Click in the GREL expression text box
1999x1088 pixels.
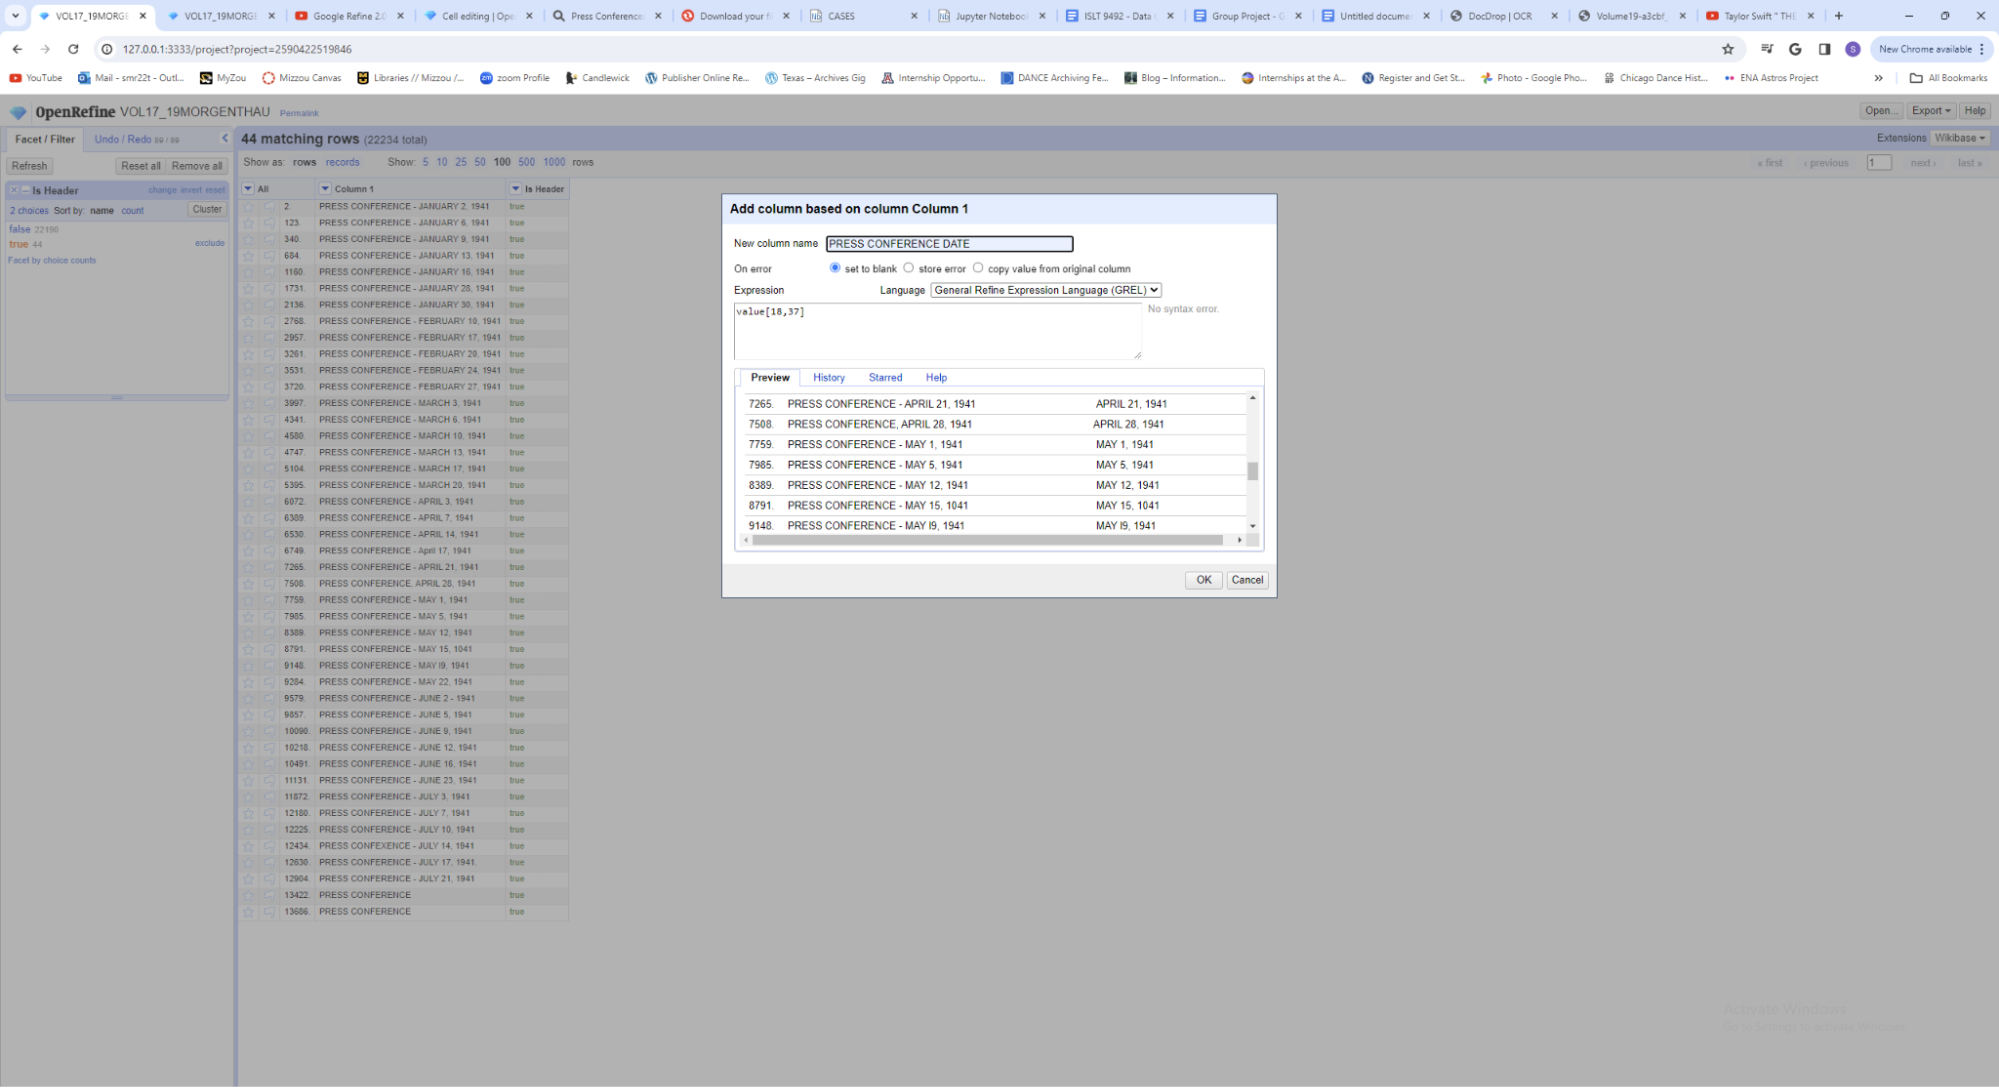pos(937,331)
